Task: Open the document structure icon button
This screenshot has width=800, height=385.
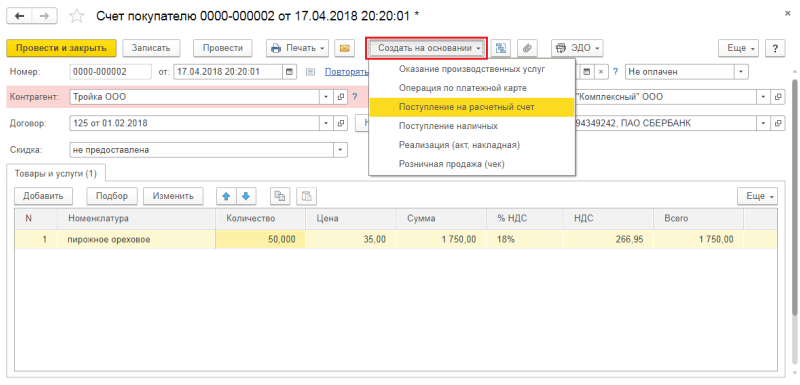Action: [x=502, y=48]
